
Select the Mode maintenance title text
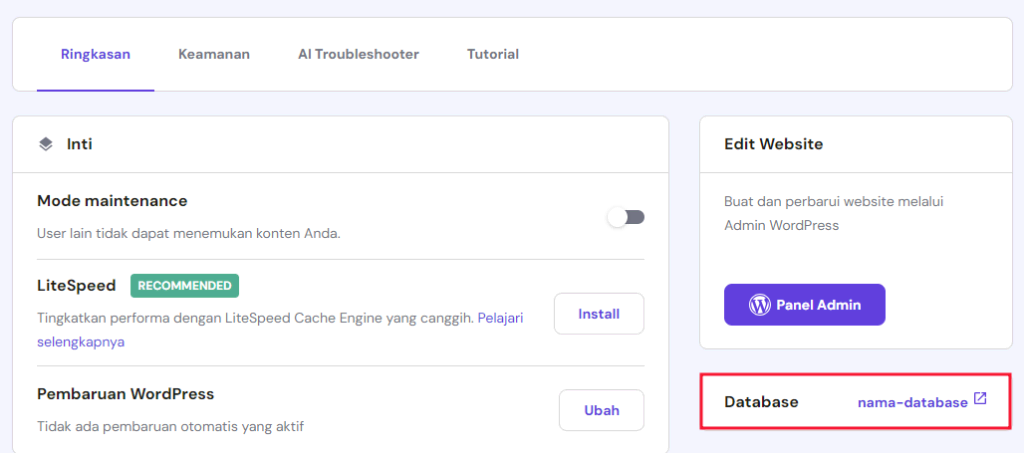click(x=112, y=201)
